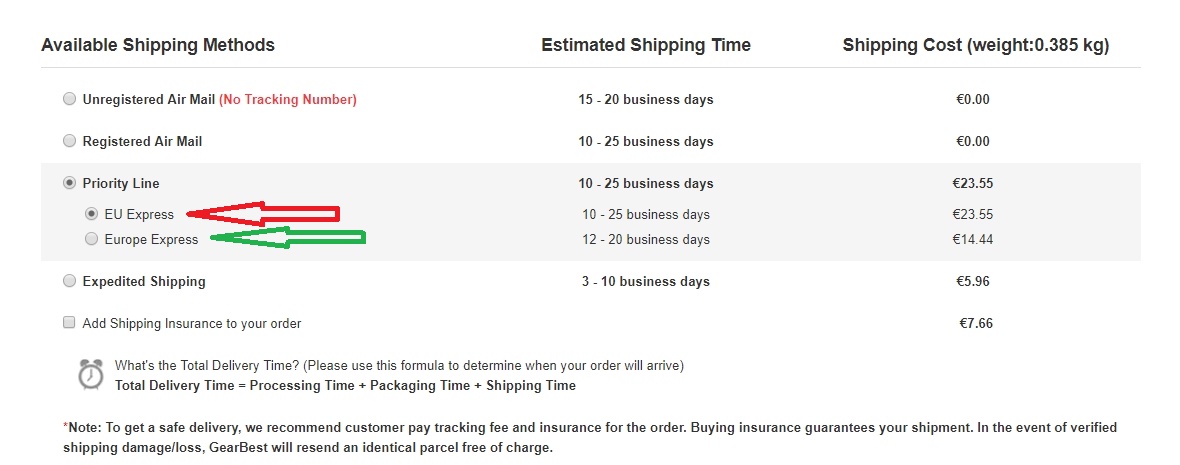Click the Europe Express label text

tap(151, 239)
